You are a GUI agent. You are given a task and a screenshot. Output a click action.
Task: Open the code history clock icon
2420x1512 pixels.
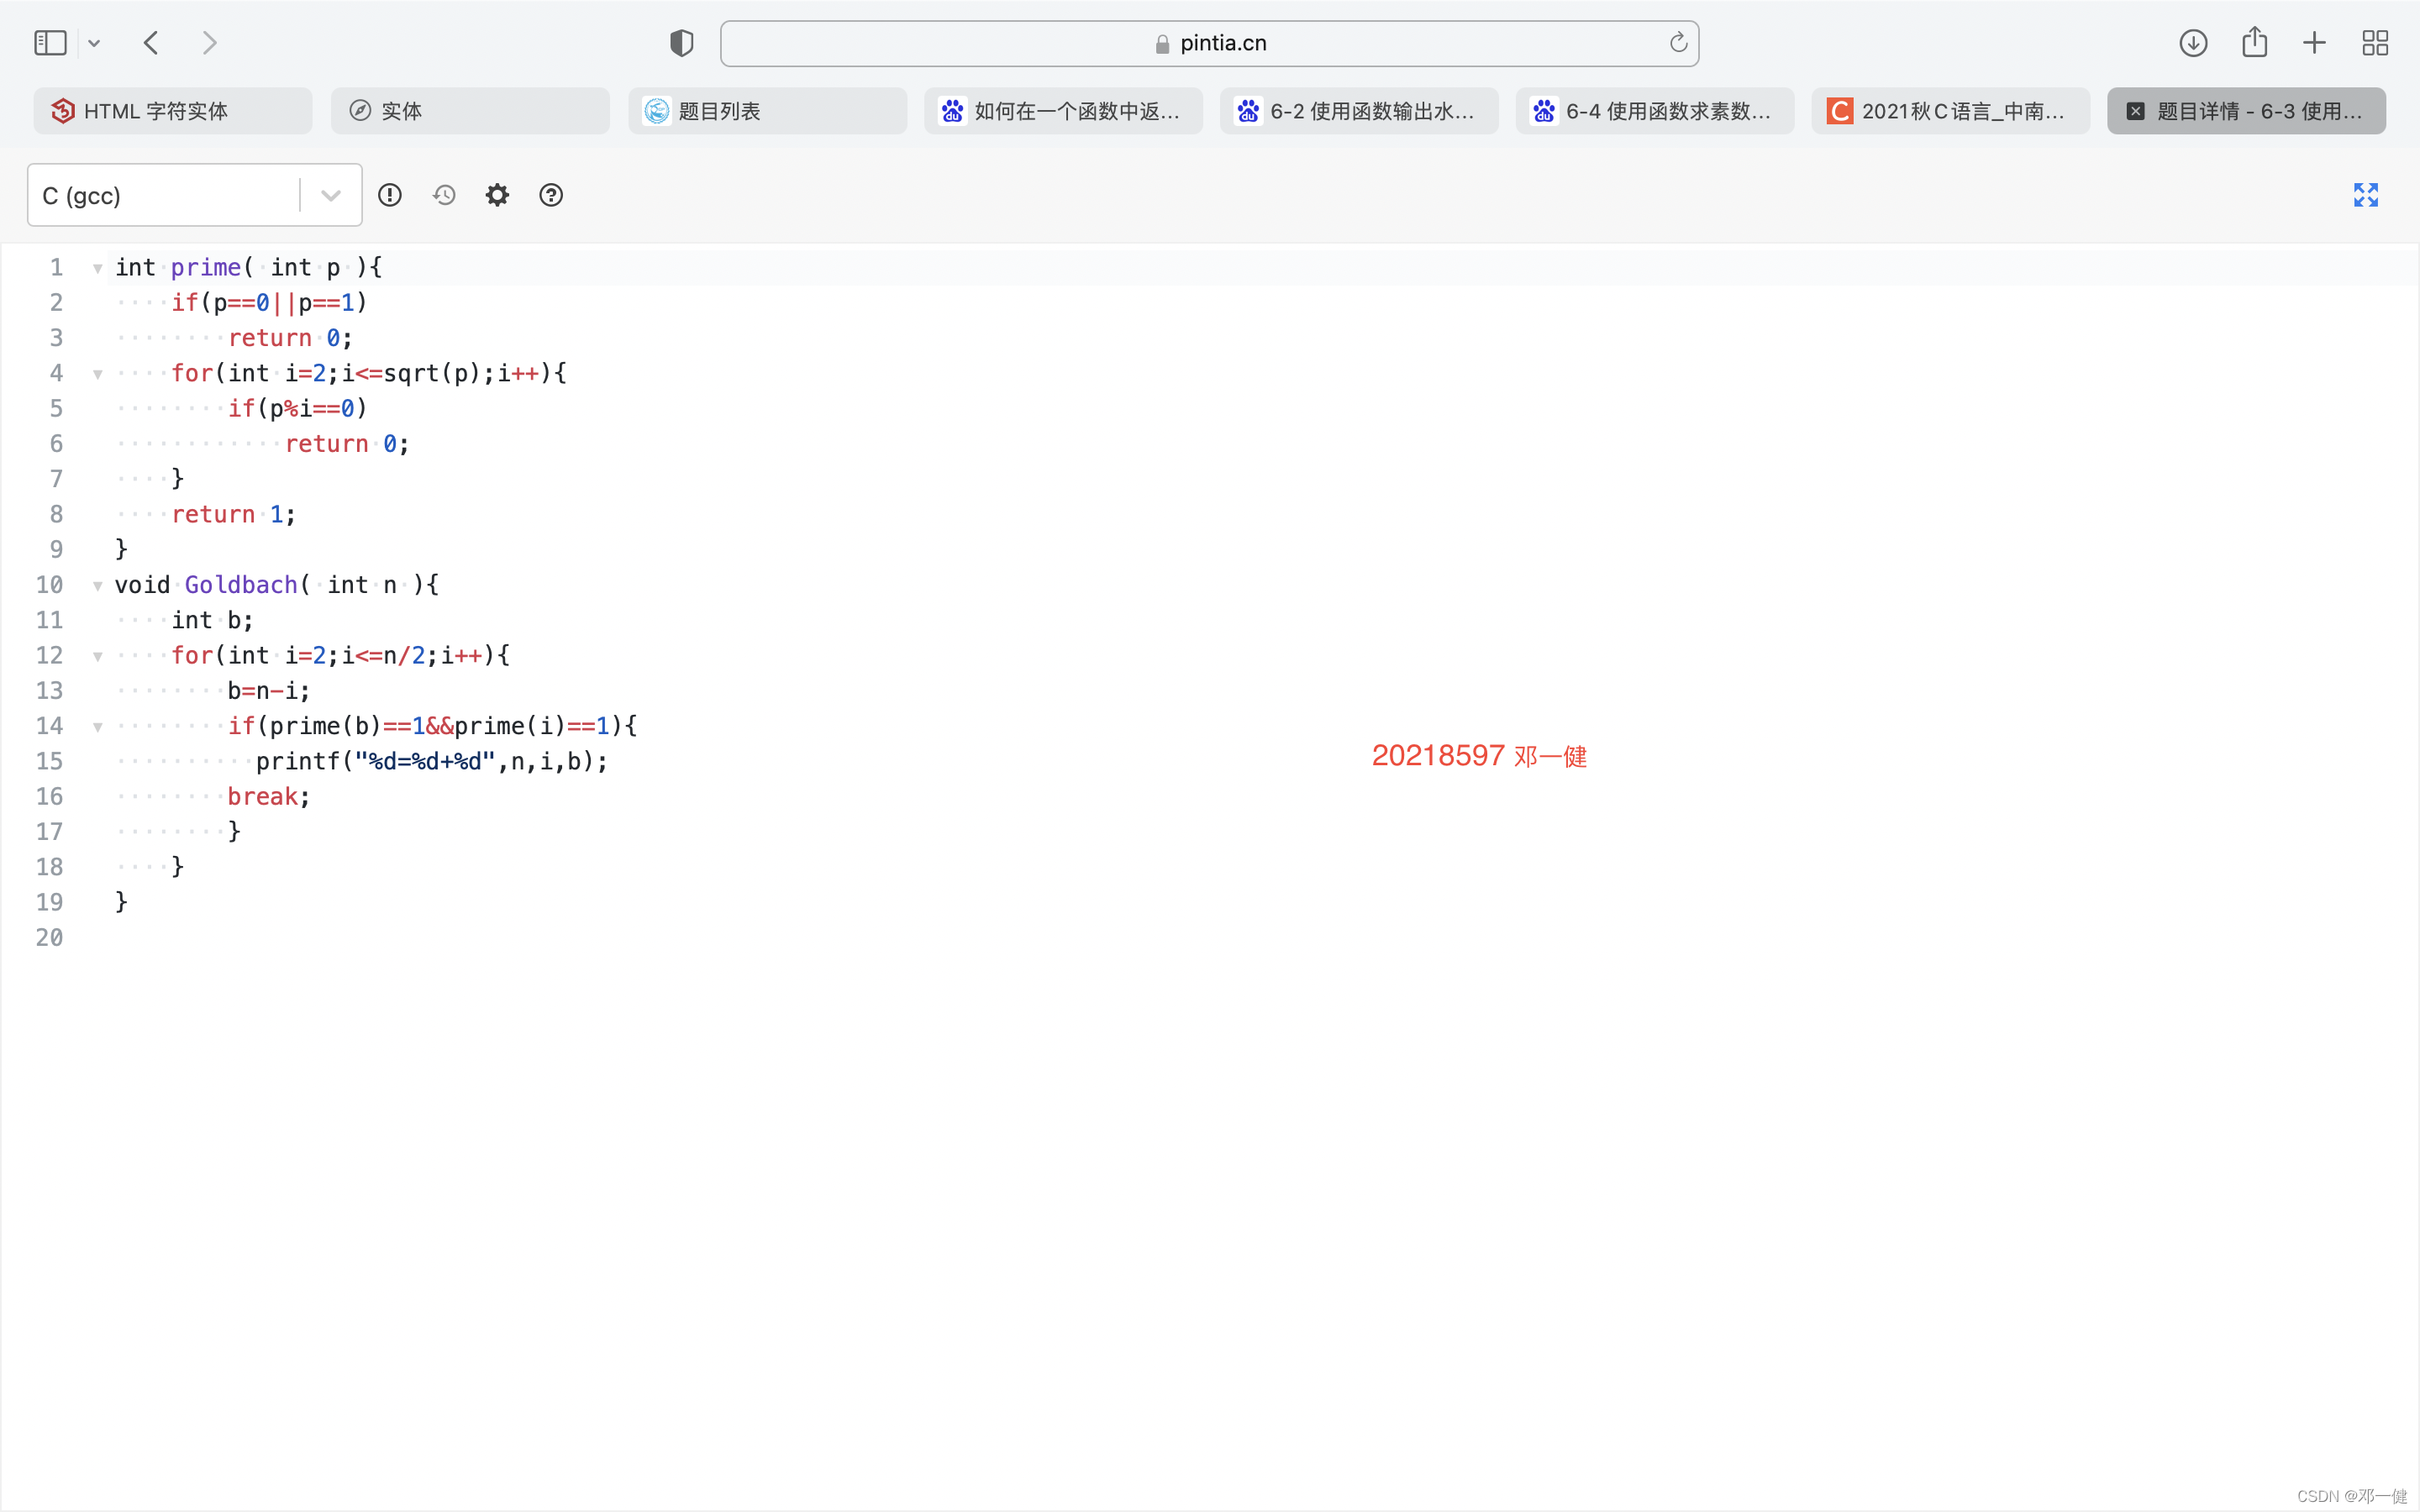(444, 195)
